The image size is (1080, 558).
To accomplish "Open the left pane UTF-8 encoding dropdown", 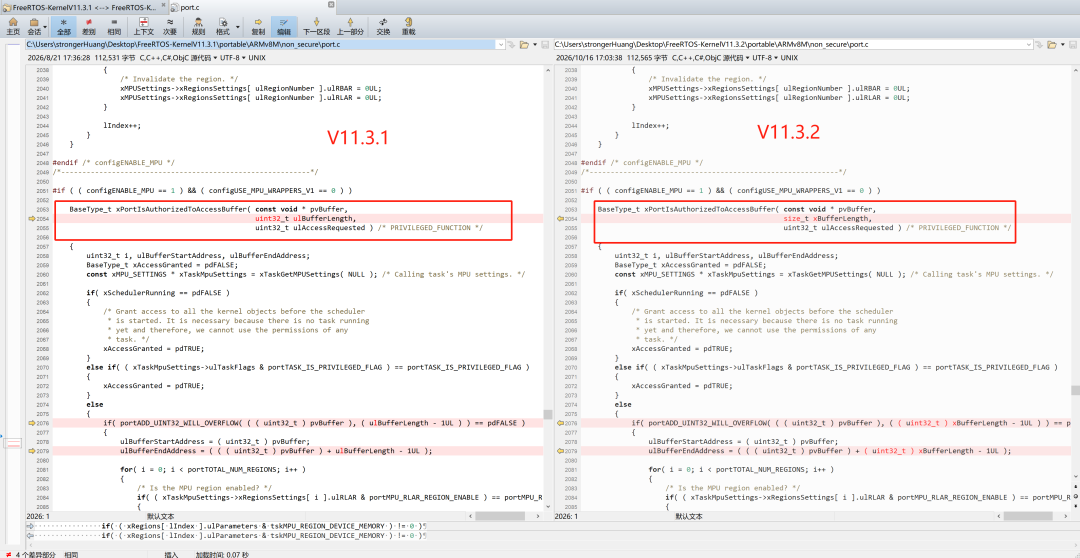I will (x=233, y=58).
